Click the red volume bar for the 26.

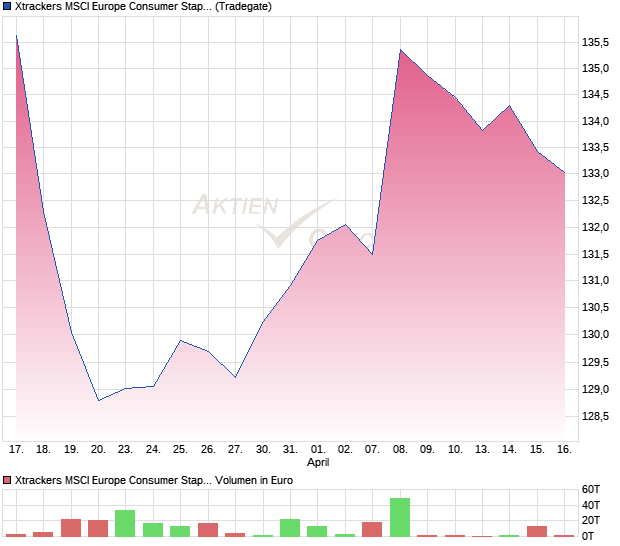coord(208,530)
